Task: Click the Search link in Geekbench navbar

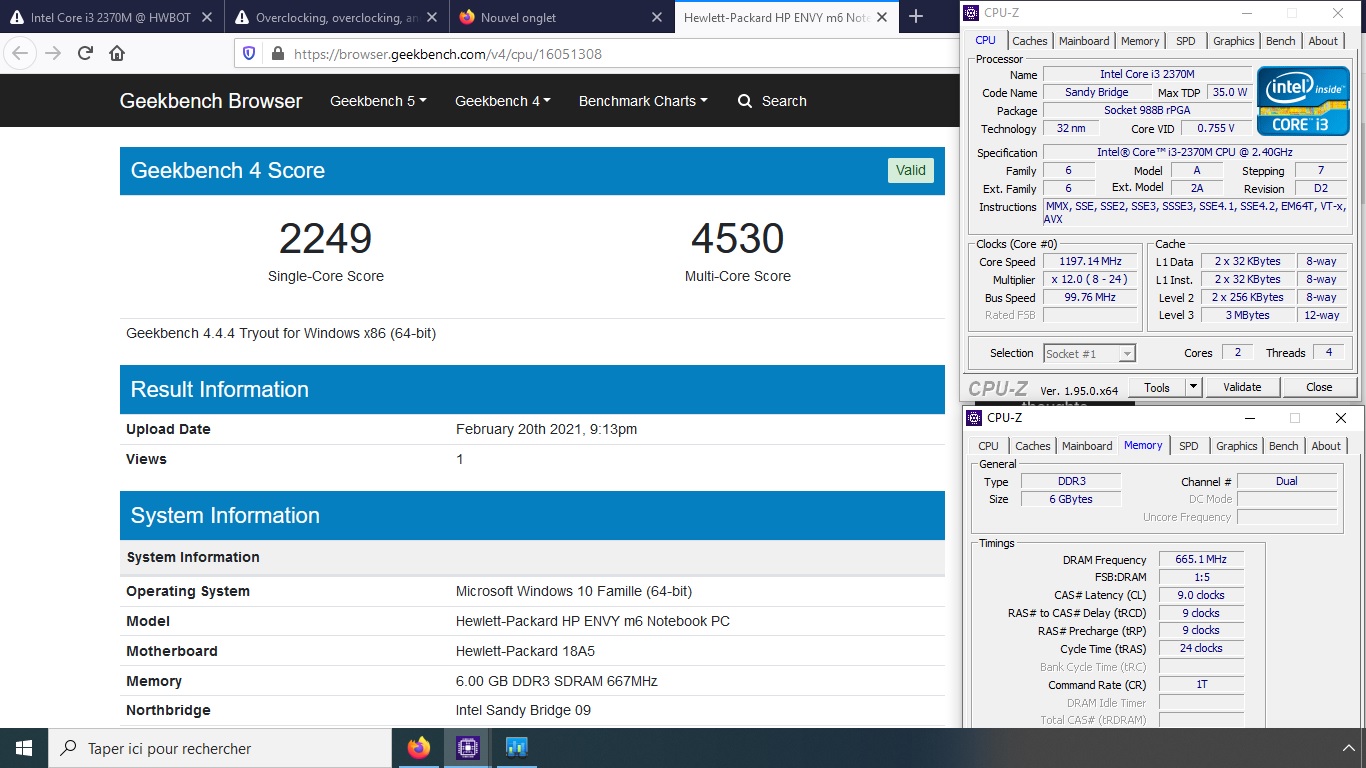Action: [784, 101]
